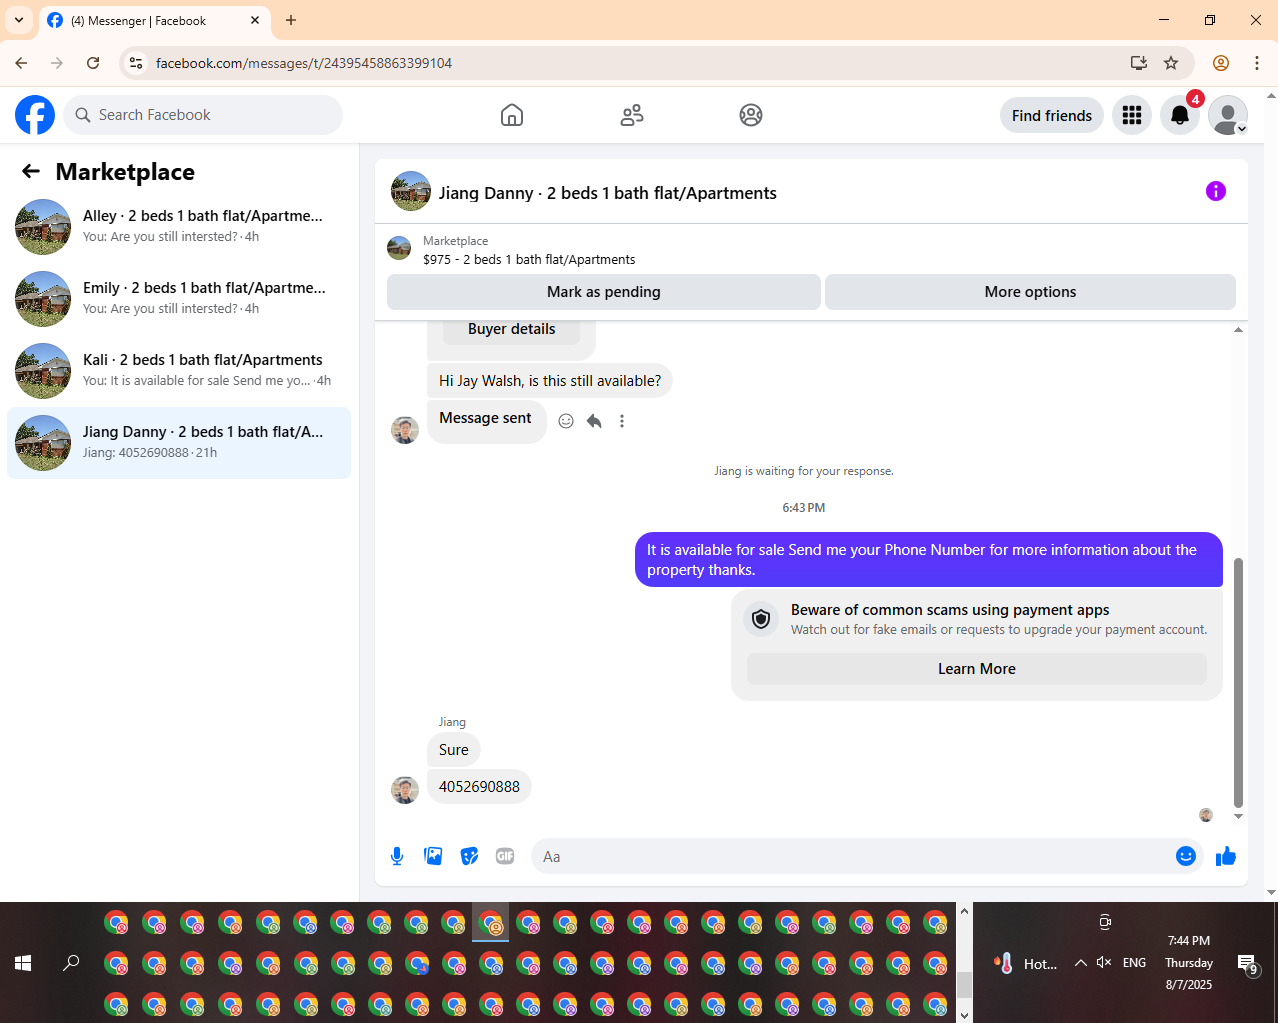The height and width of the screenshot is (1023, 1278).
Task: Click the purple sent message about Phone Number
Action: (929, 560)
